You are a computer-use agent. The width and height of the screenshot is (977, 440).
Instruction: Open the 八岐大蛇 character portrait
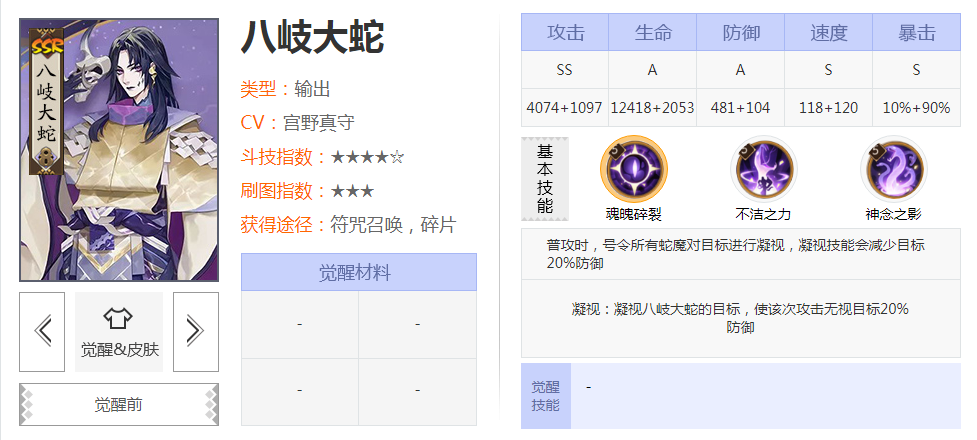click(x=119, y=150)
